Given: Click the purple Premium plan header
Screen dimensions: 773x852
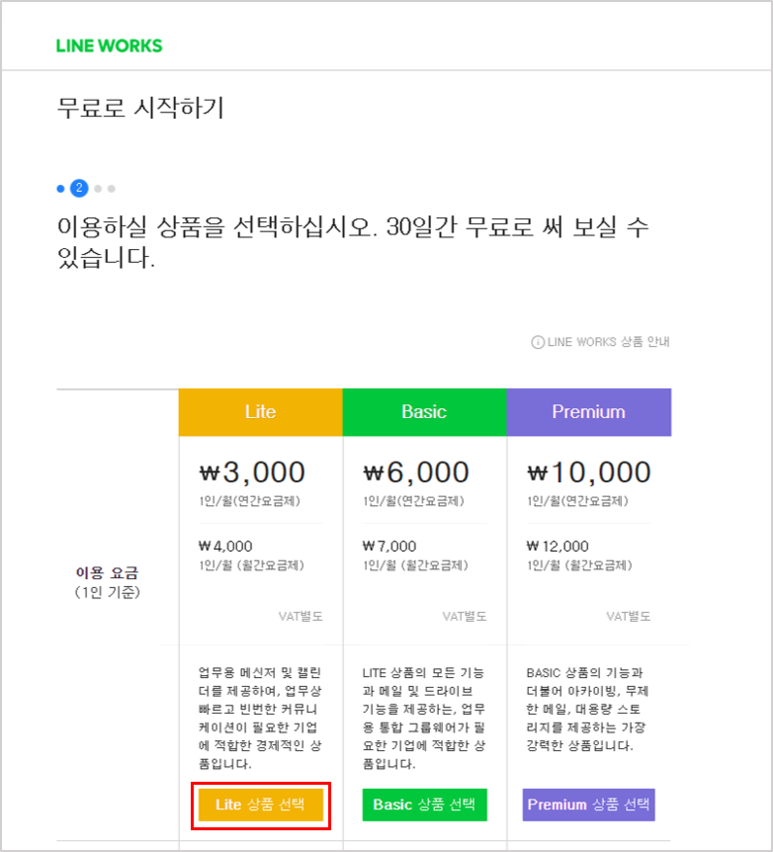Looking at the screenshot, I should (589, 412).
